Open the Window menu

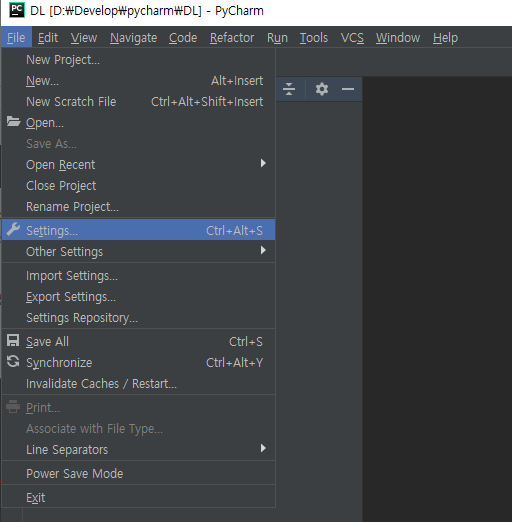(x=398, y=38)
